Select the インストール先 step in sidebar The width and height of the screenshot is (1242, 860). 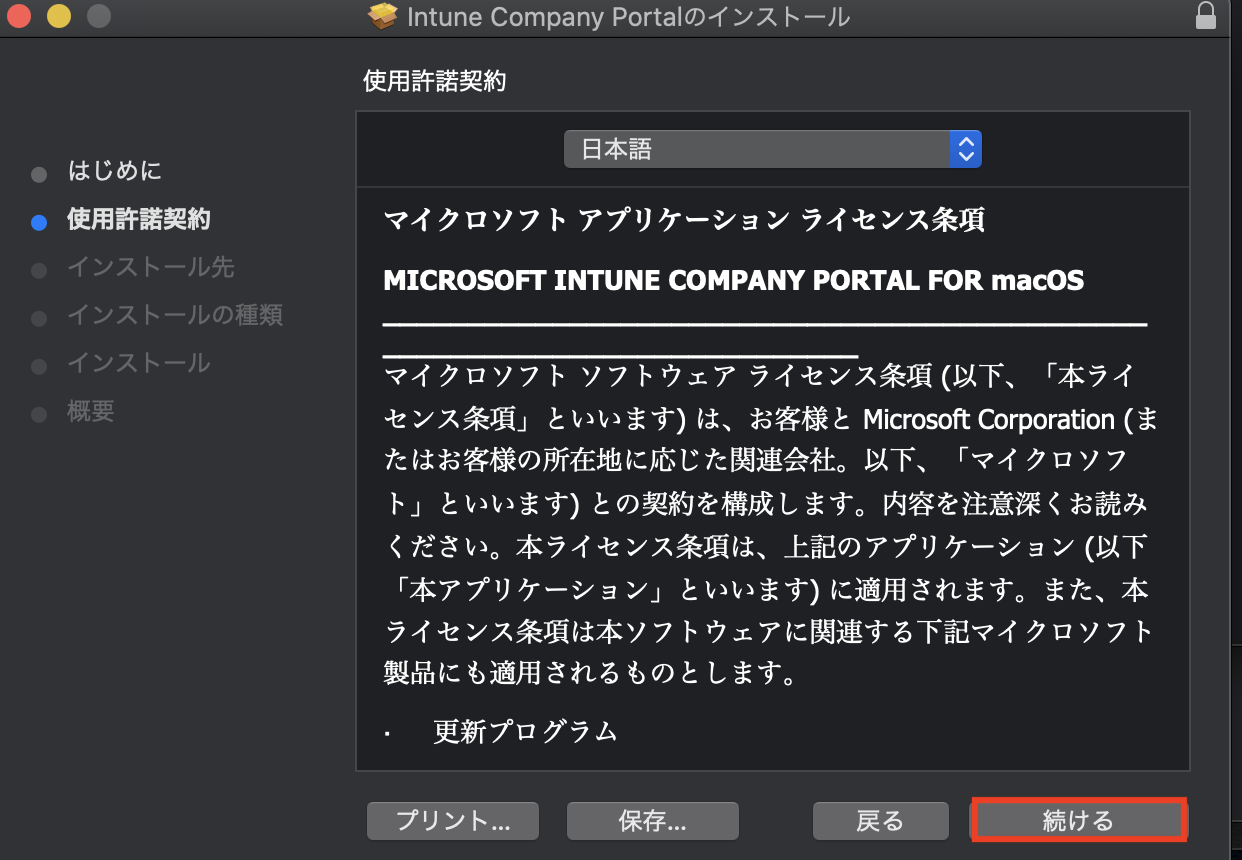151,267
